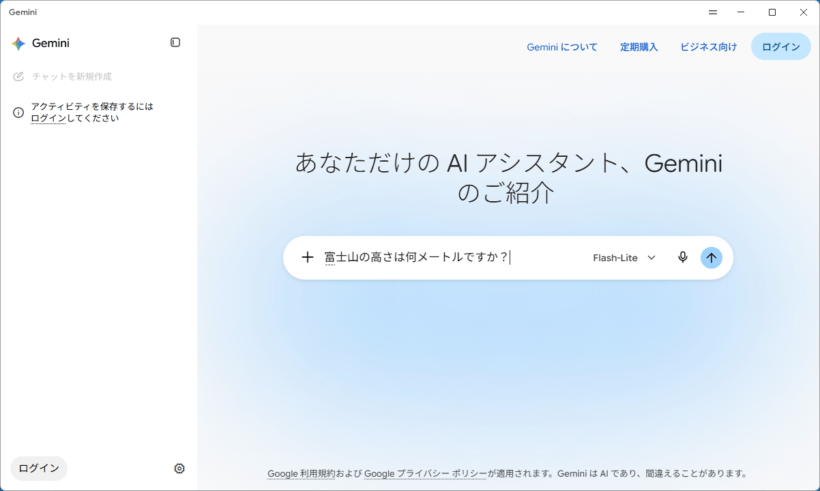Close the Gemini window
Viewport: 820px width, 491px height.
[x=803, y=12]
